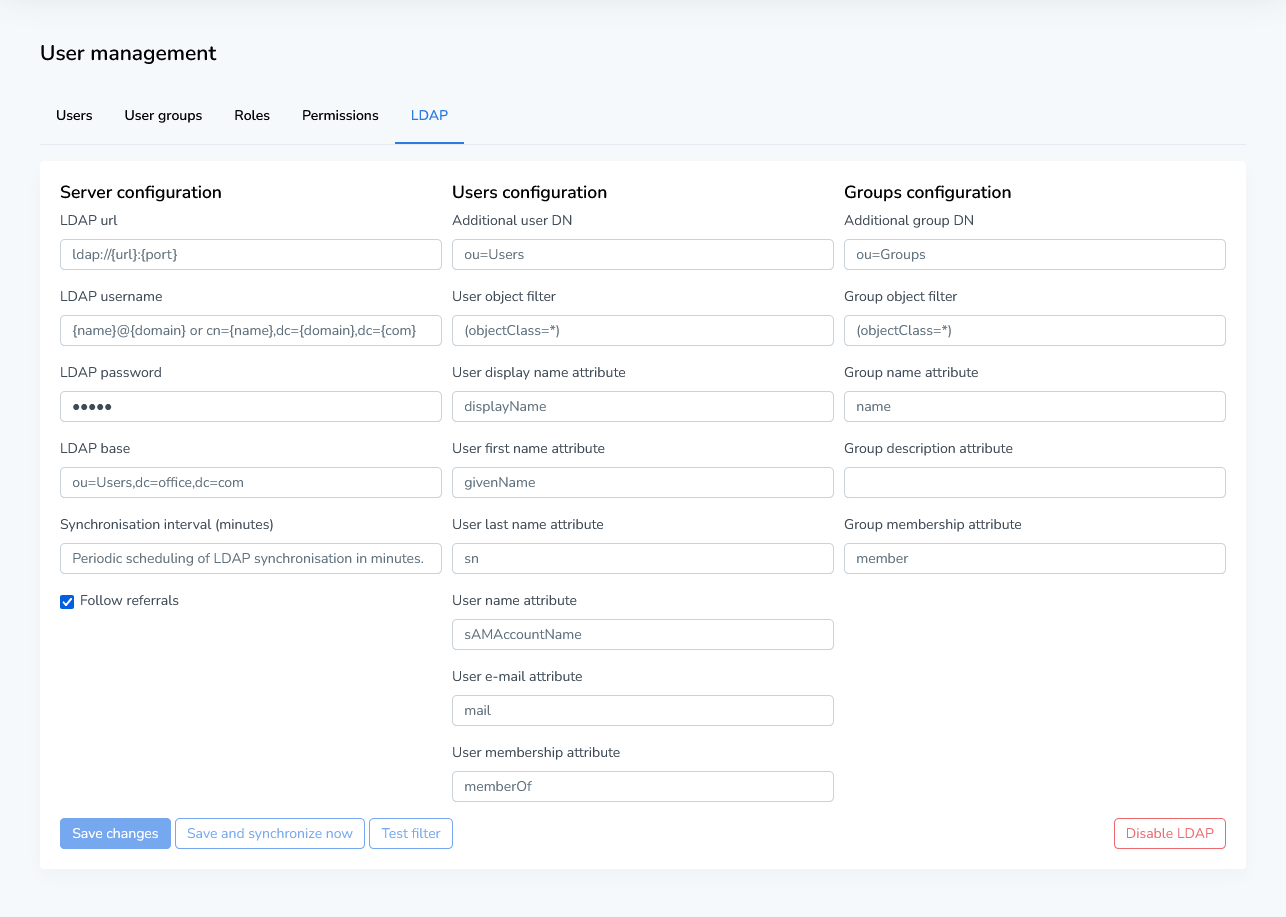
Task: Click the Additional user DN field
Action: (642, 254)
